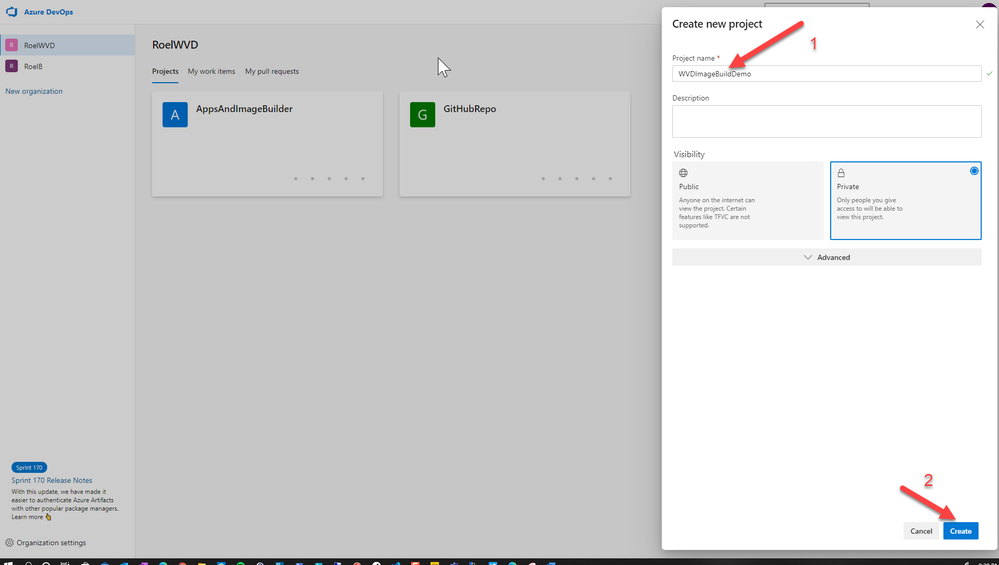Select the Public visibility option
Screen dimensions: 999x565
point(748,201)
